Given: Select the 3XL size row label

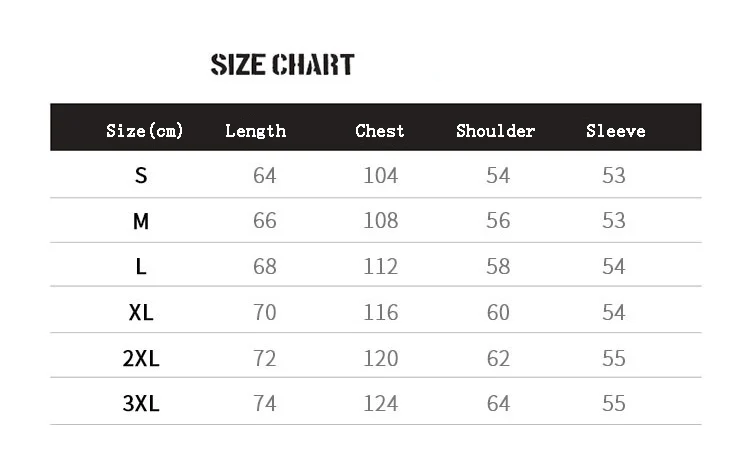Looking at the screenshot, I should pyautogui.click(x=141, y=404).
